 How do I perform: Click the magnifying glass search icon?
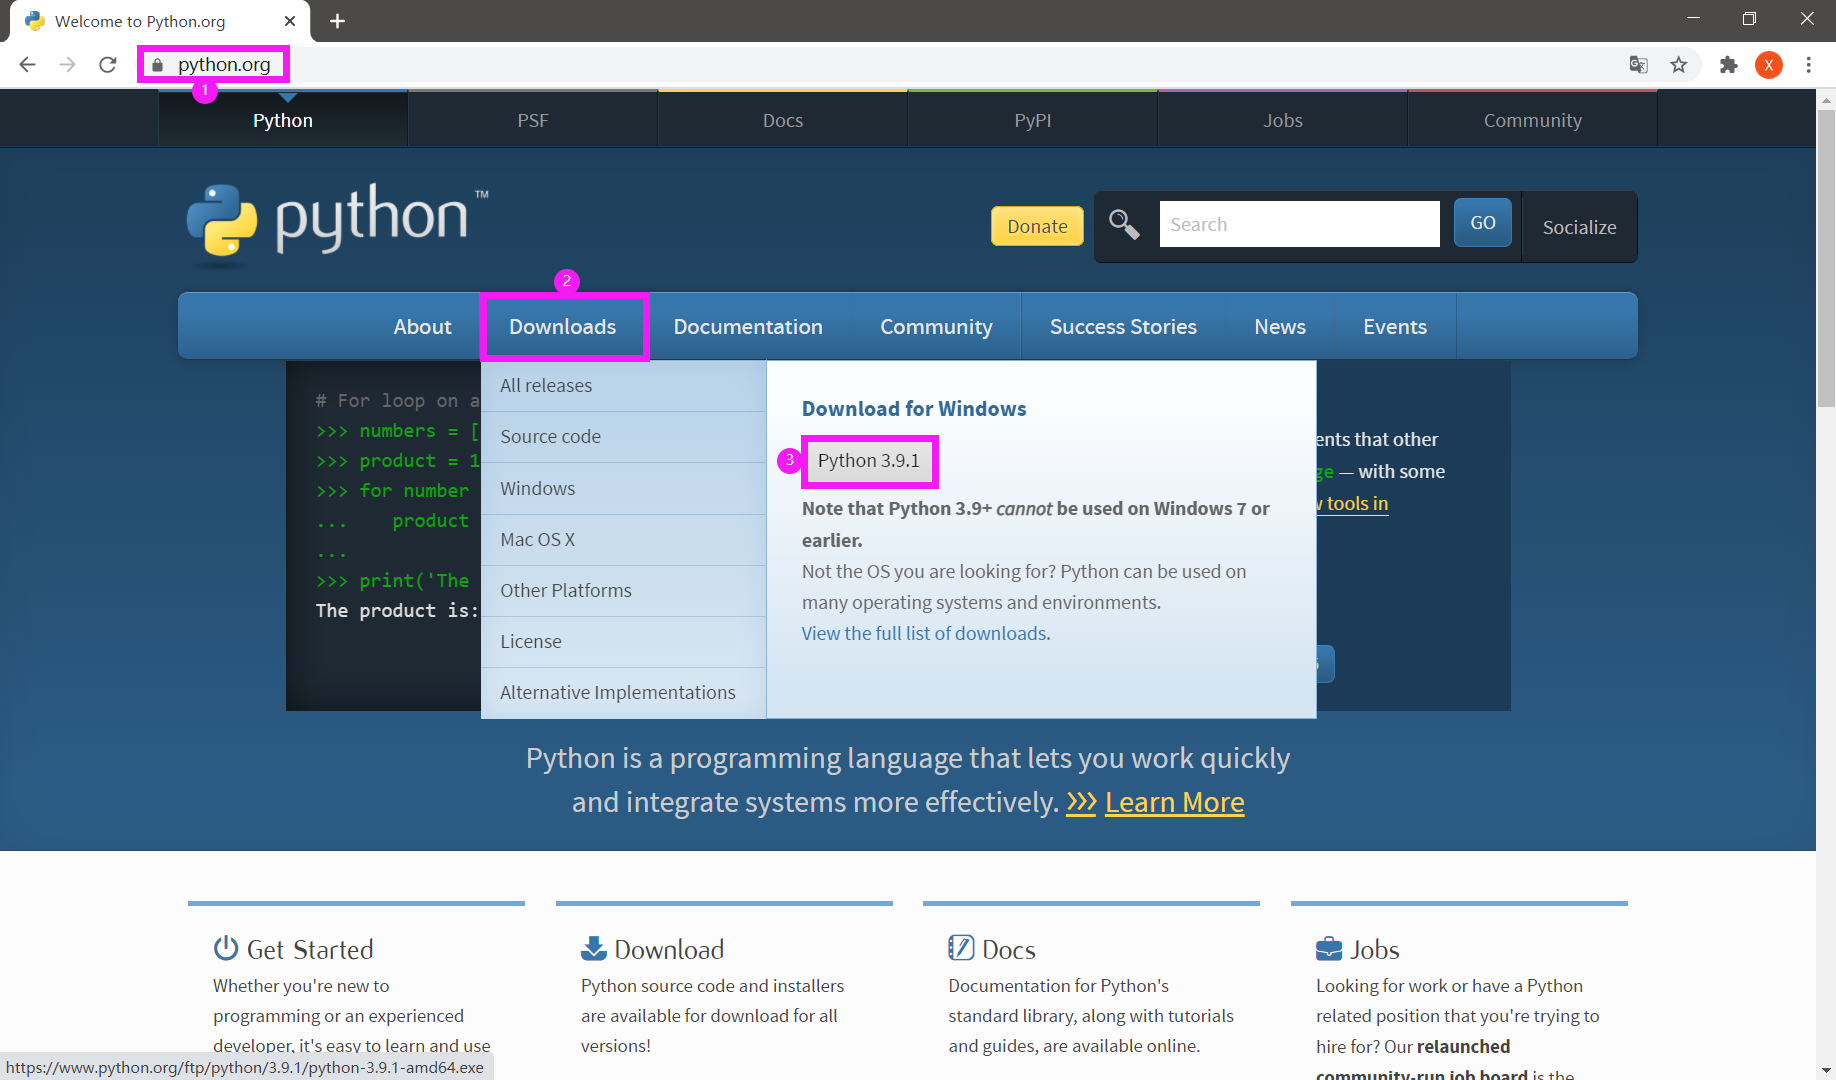(x=1124, y=225)
